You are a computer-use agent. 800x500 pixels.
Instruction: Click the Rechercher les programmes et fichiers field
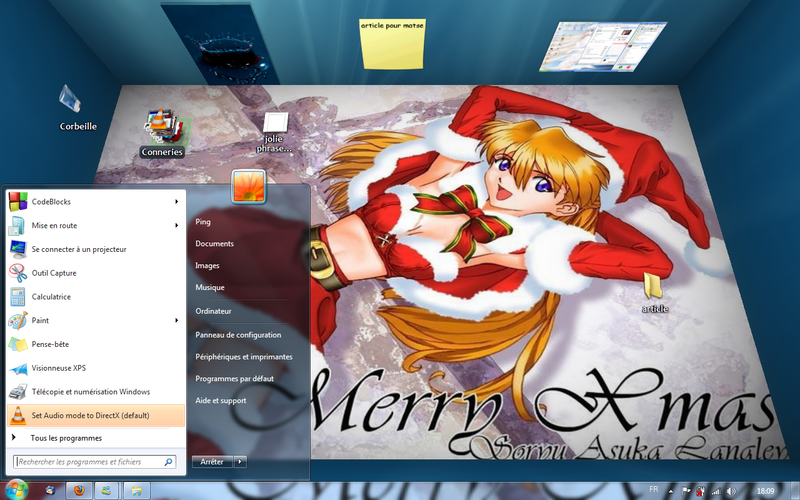(x=94, y=462)
